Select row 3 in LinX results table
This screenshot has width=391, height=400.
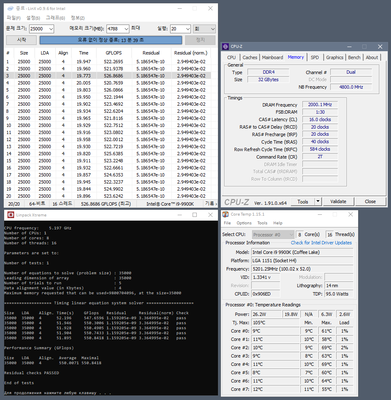click(108, 76)
